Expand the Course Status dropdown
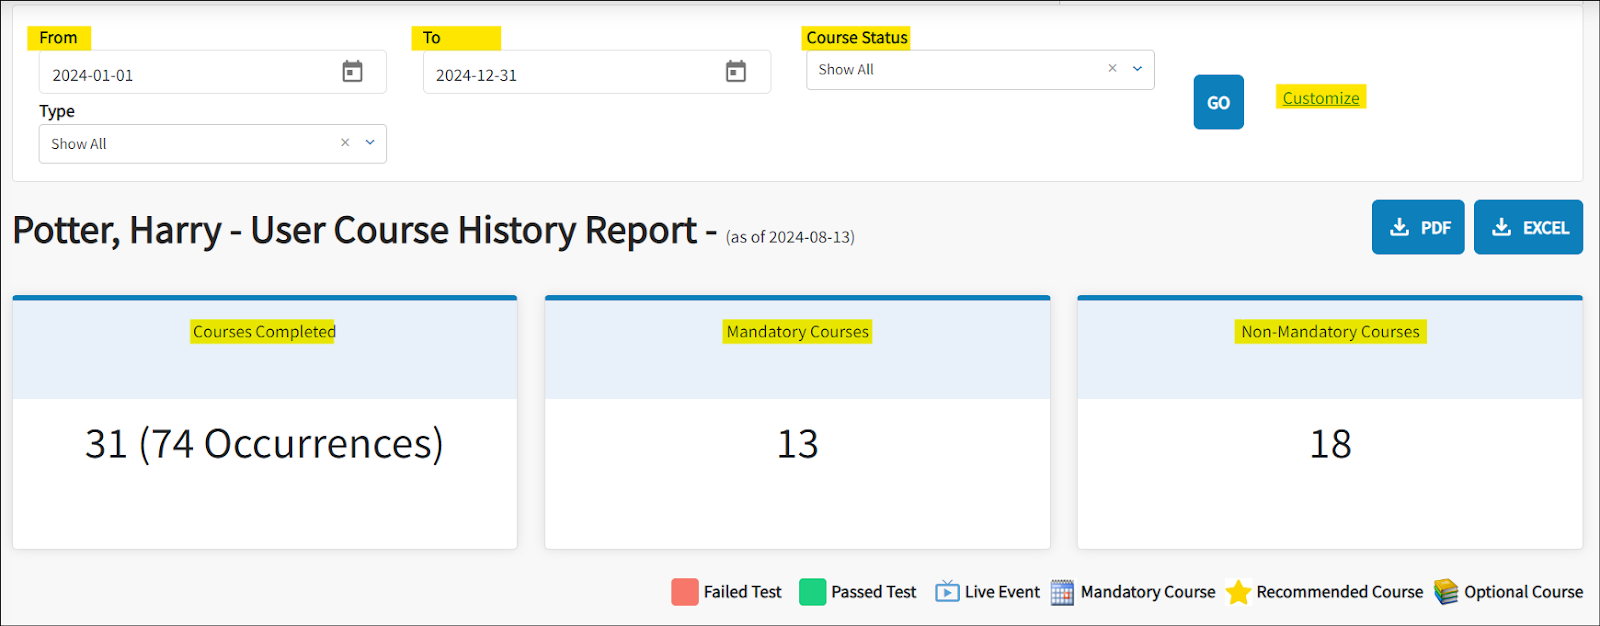1600x626 pixels. tap(1137, 69)
